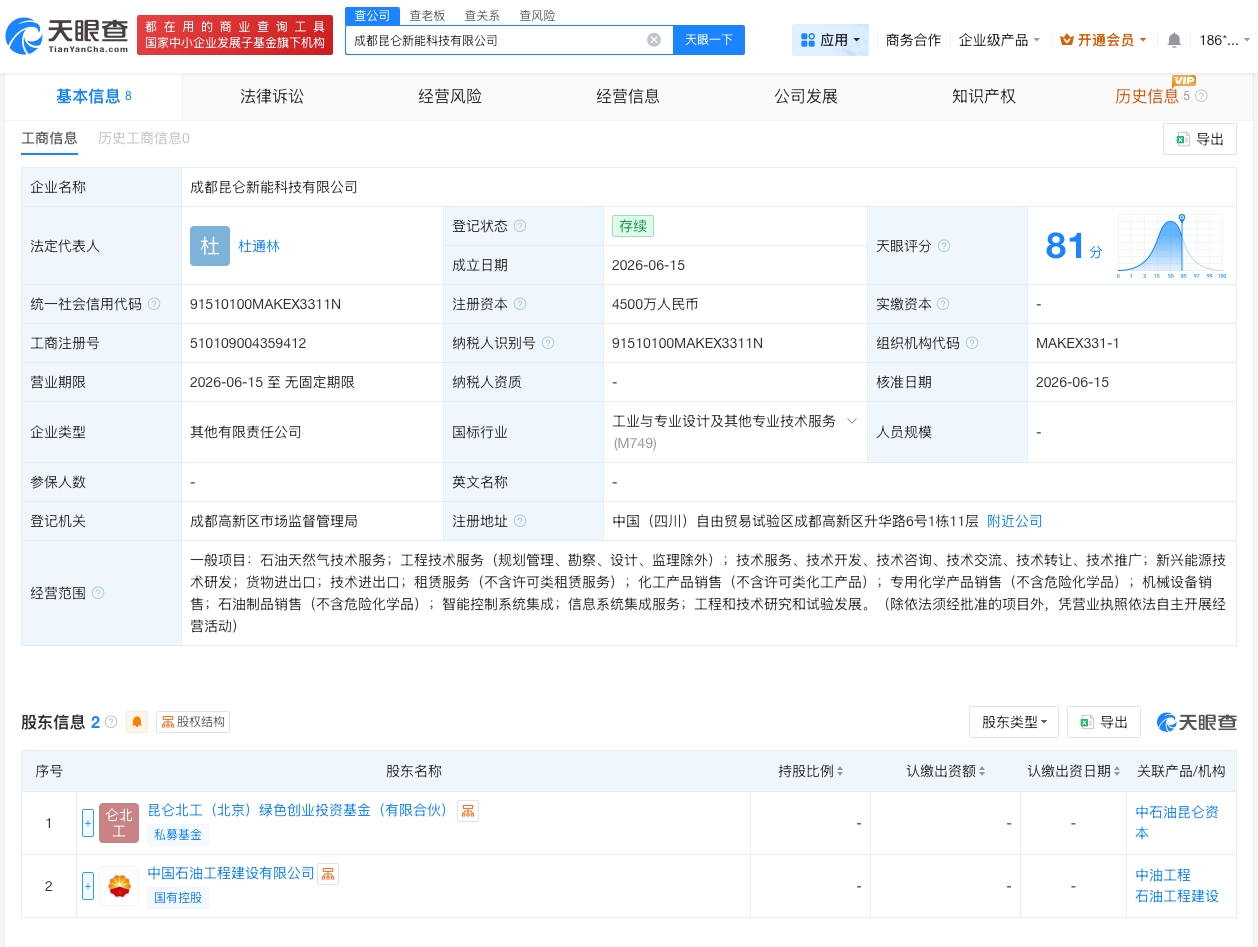Click help icon beside 天眼评分

(x=944, y=246)
